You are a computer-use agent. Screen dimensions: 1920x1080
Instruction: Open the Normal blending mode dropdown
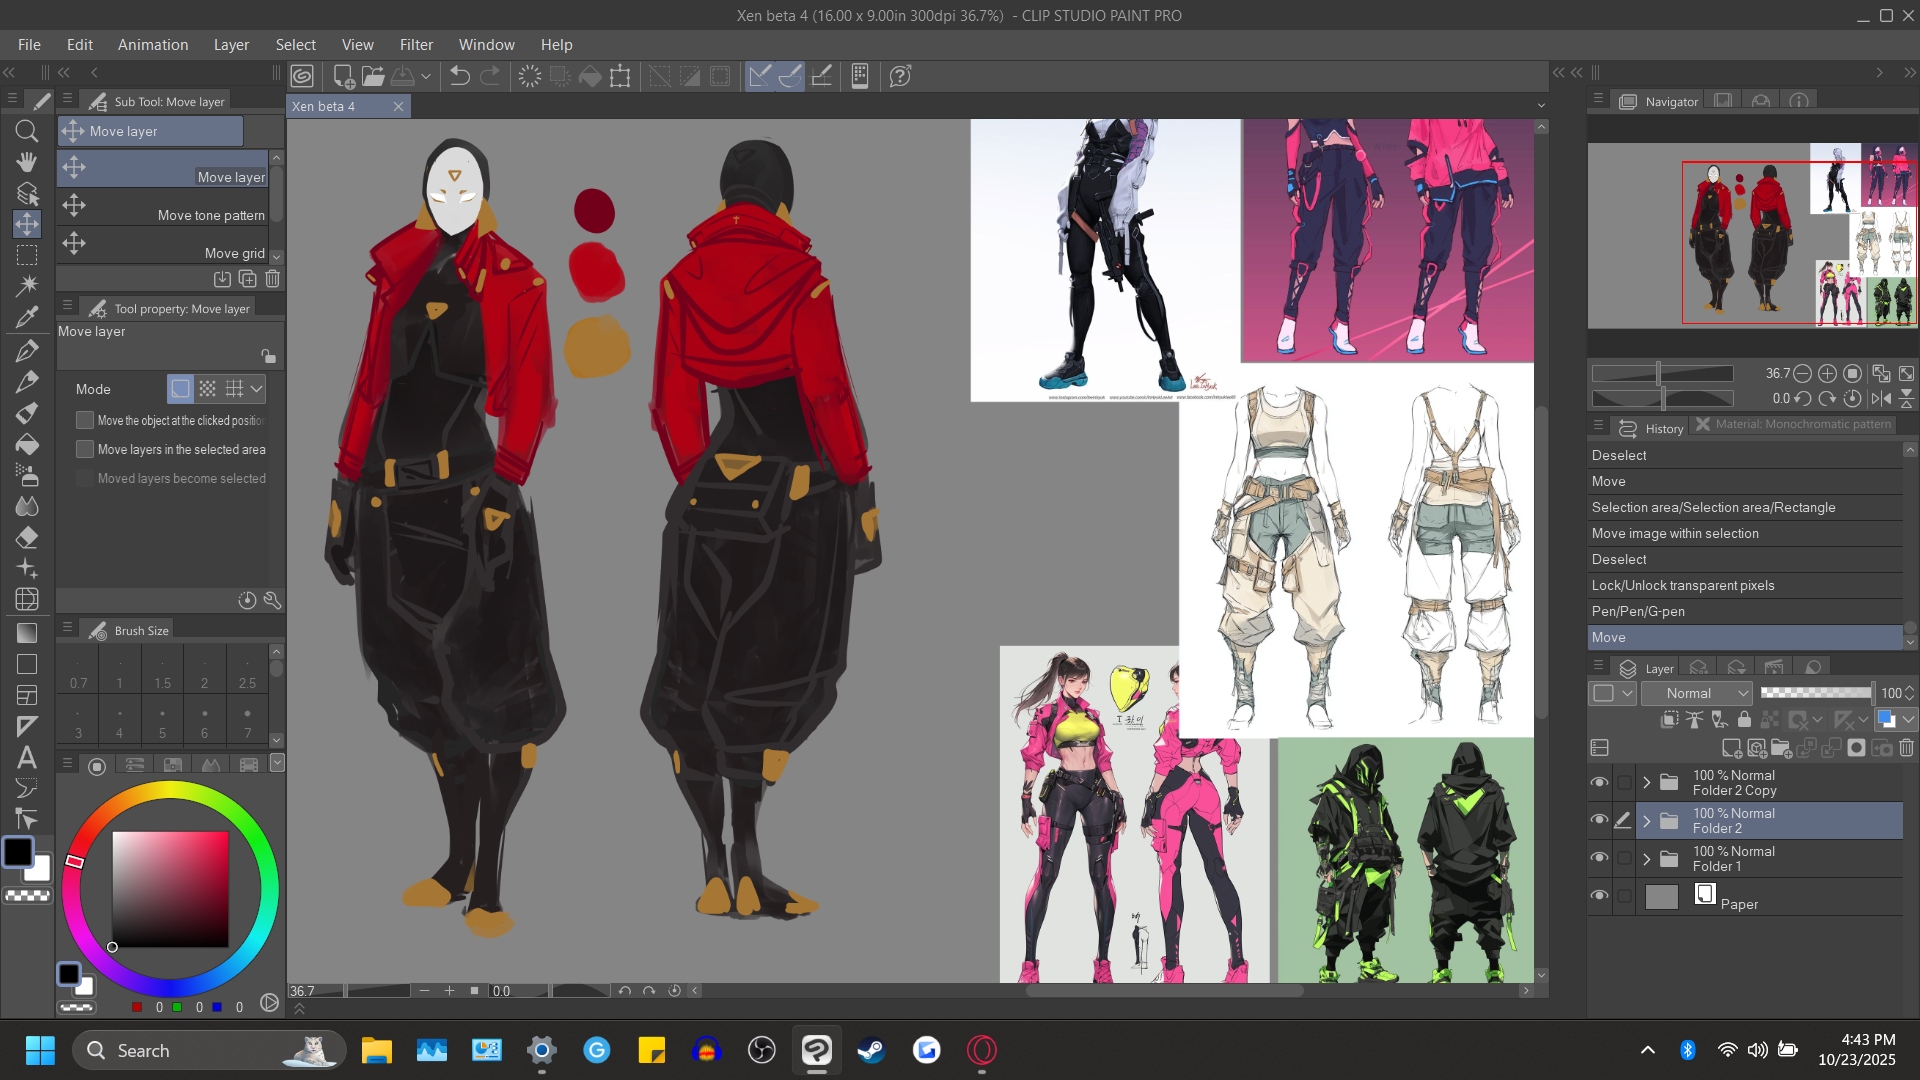pyautogui.click(x=1697, y=693)
